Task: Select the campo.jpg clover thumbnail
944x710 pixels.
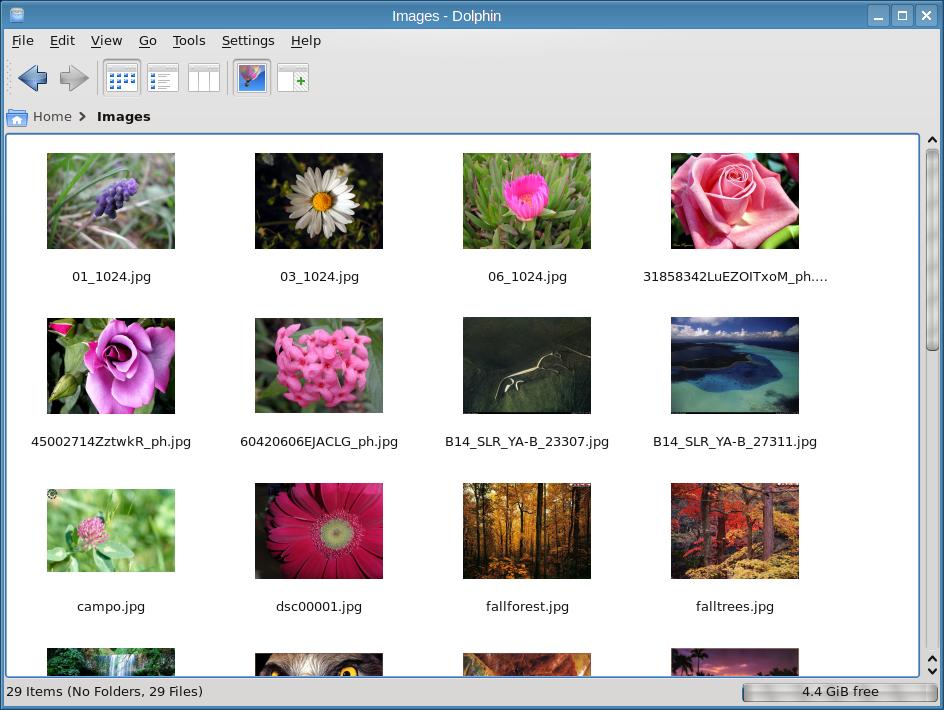Action: [x=111, y=531]
